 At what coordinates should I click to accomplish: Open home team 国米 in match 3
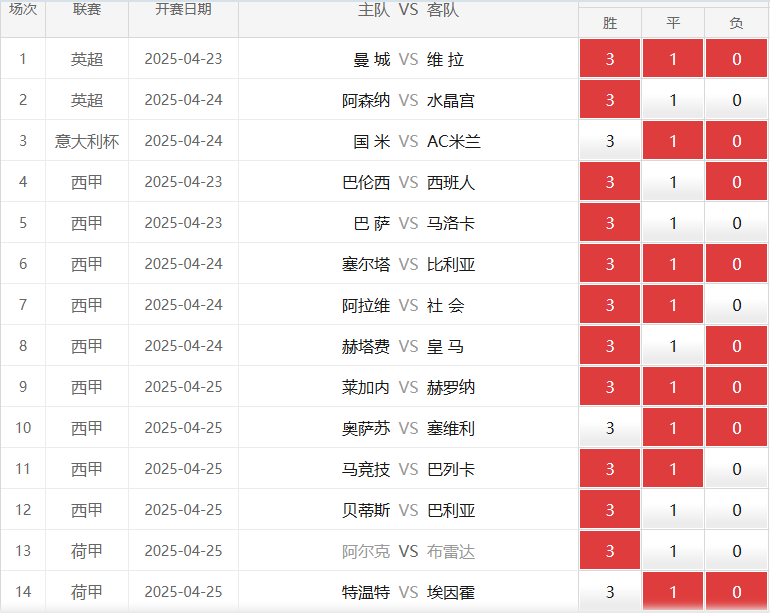pos(372,141)
